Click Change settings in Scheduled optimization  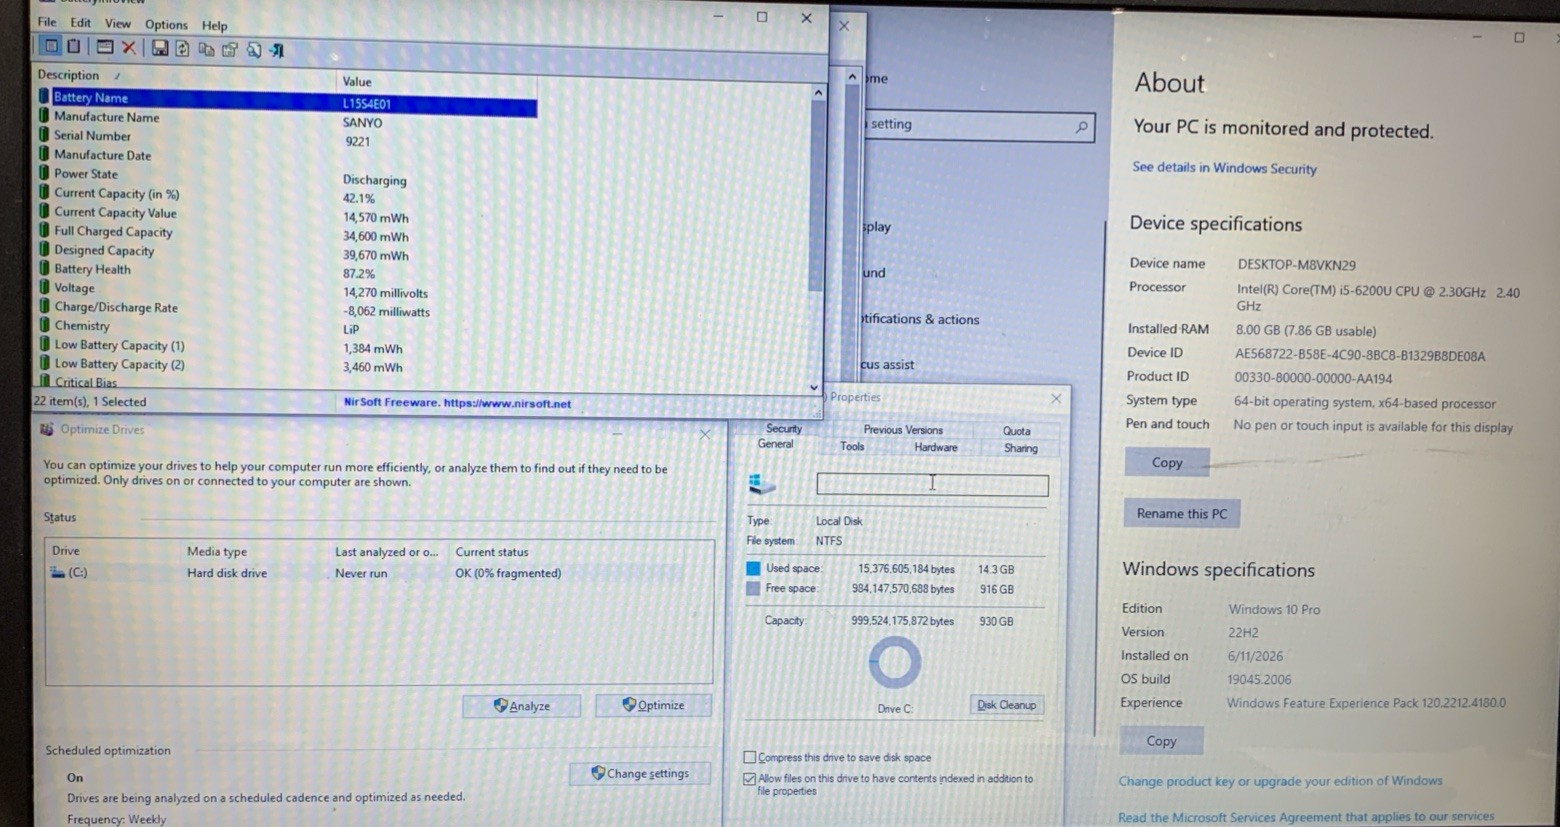tap(640, 773)
